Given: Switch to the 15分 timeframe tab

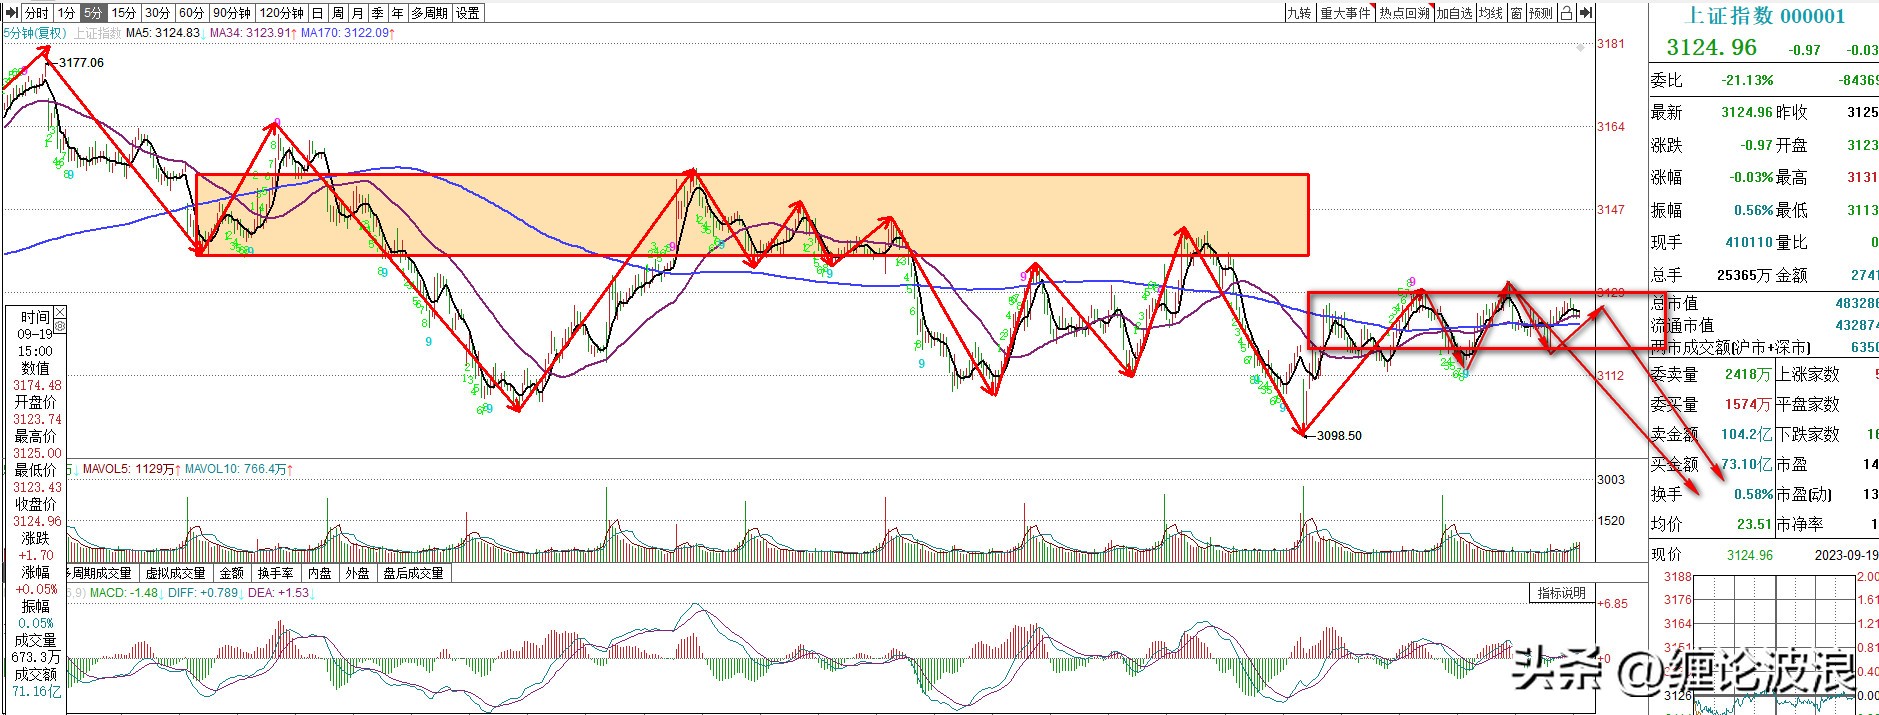Looking at the screenshot, I should (124, 13).
